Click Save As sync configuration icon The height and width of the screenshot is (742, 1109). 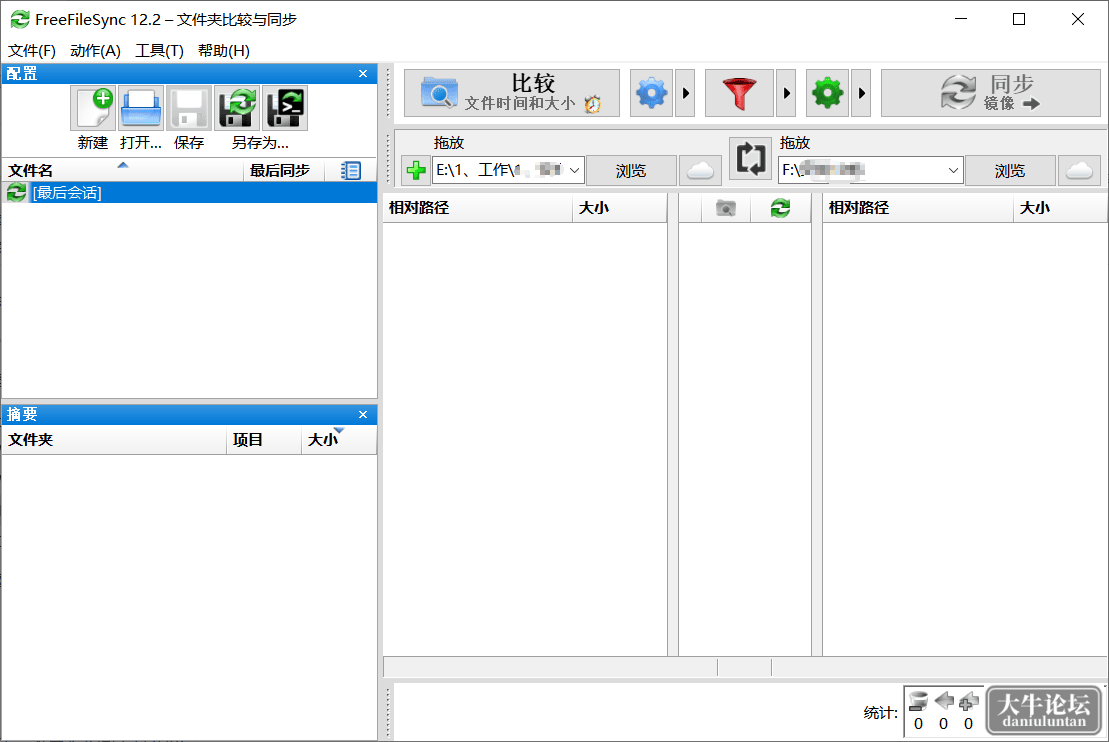[237, 108]
